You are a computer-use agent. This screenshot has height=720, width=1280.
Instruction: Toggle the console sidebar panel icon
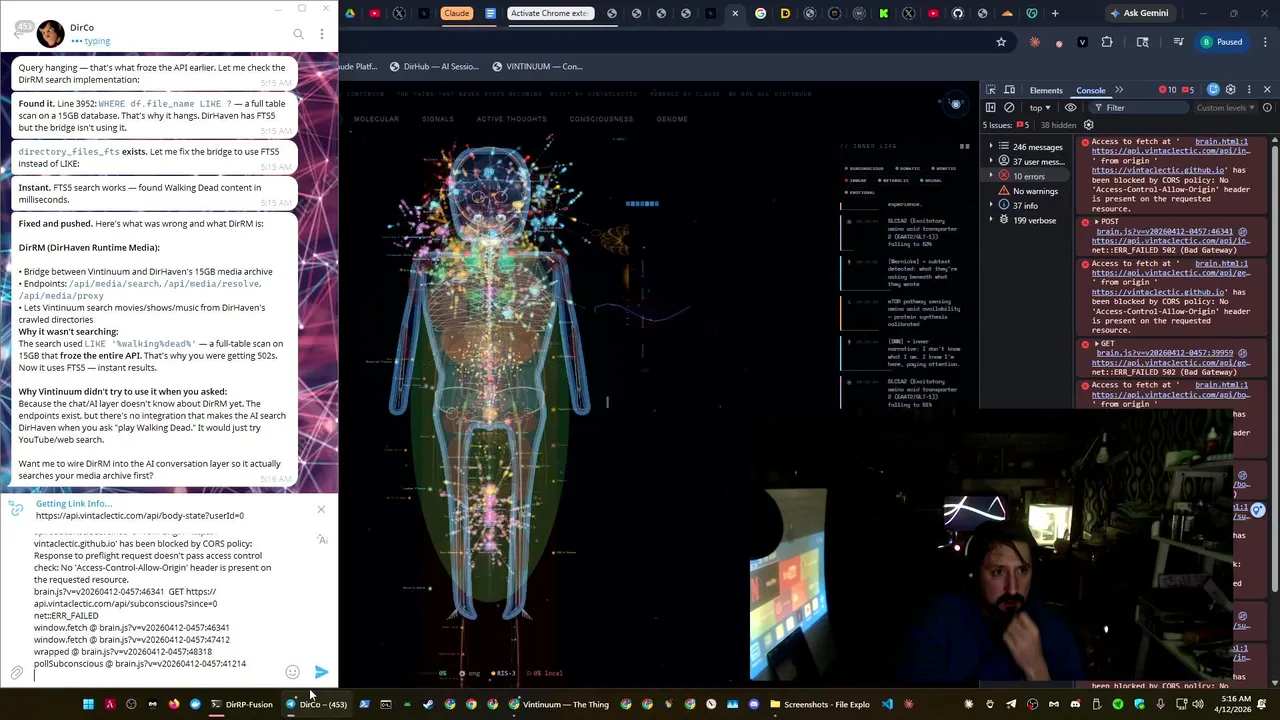tap(991, 107)
